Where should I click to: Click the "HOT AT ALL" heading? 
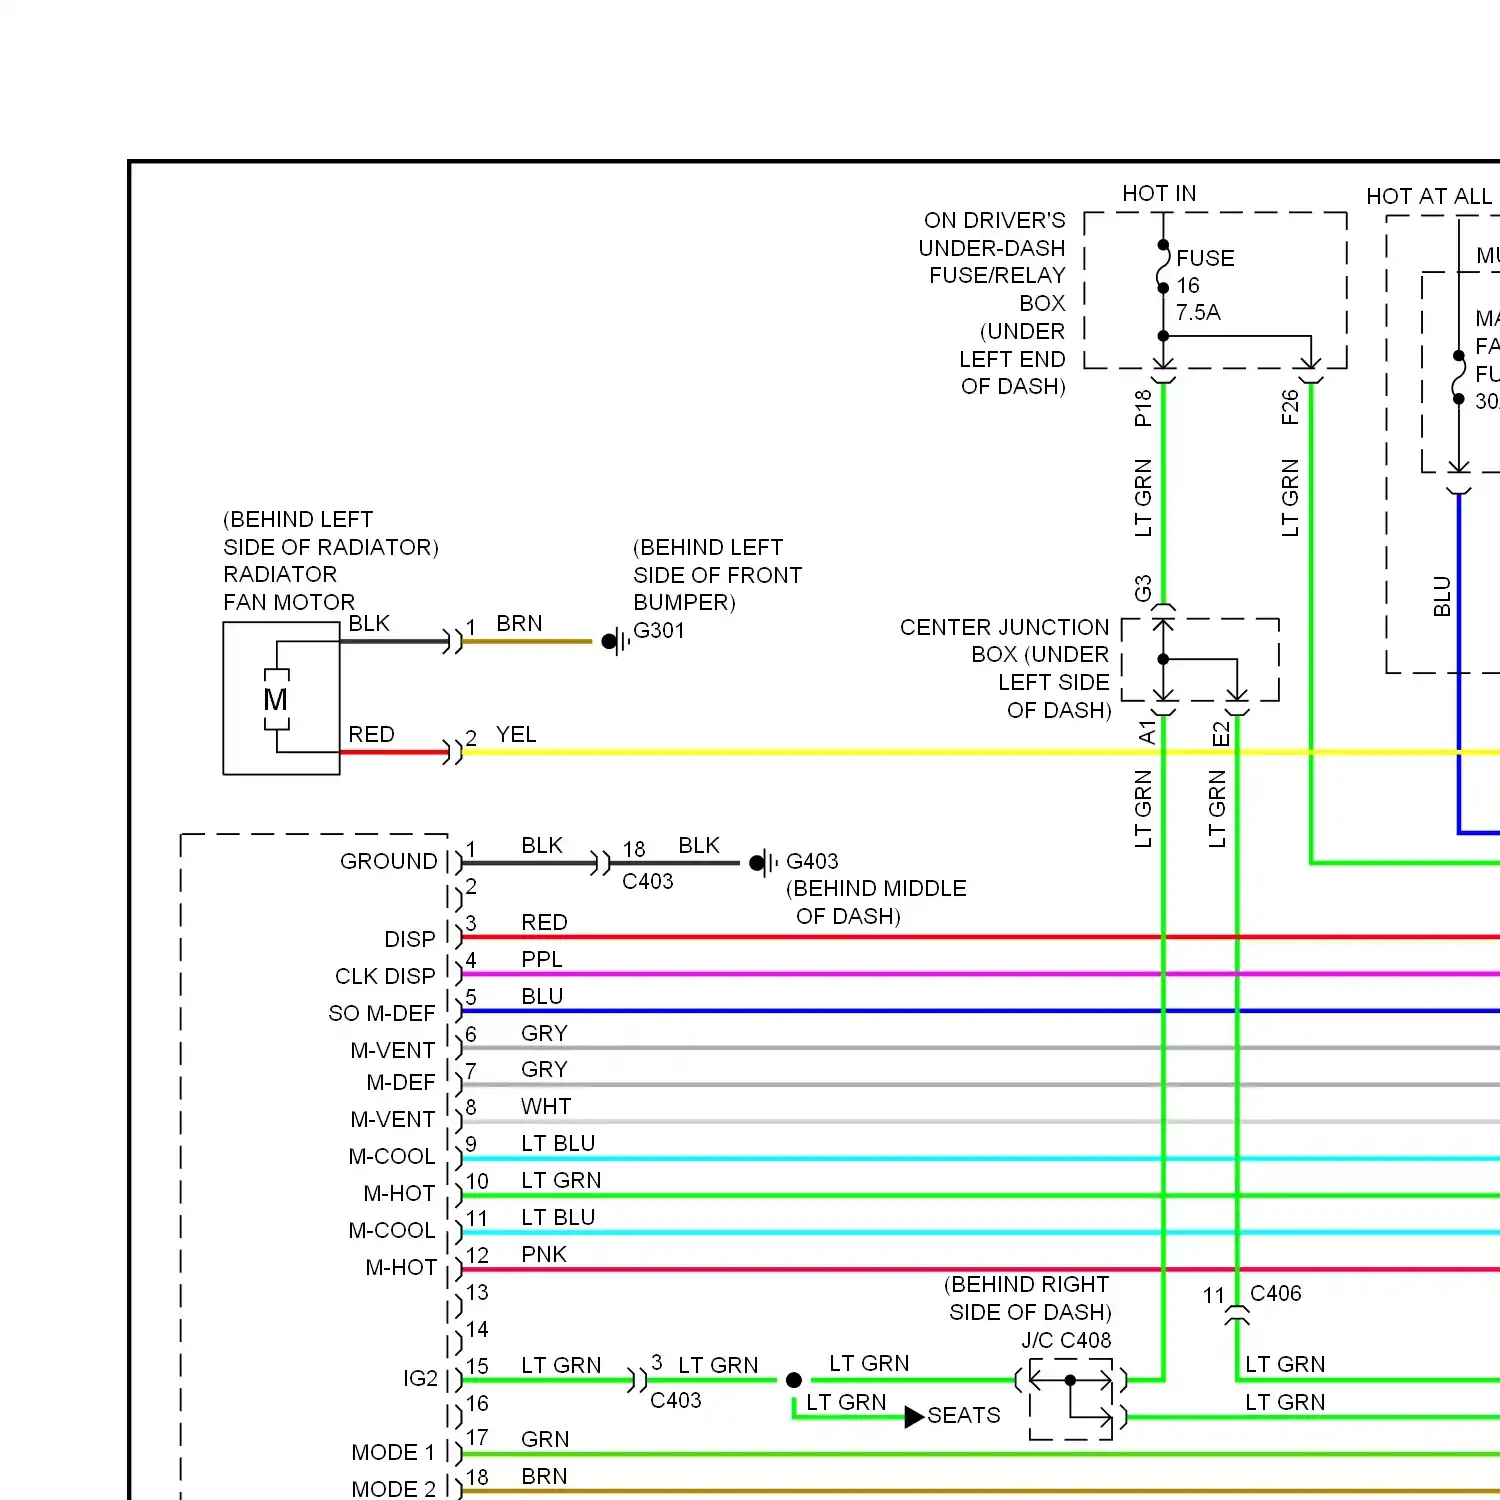pyautogui.click(x=1429, y=196)
